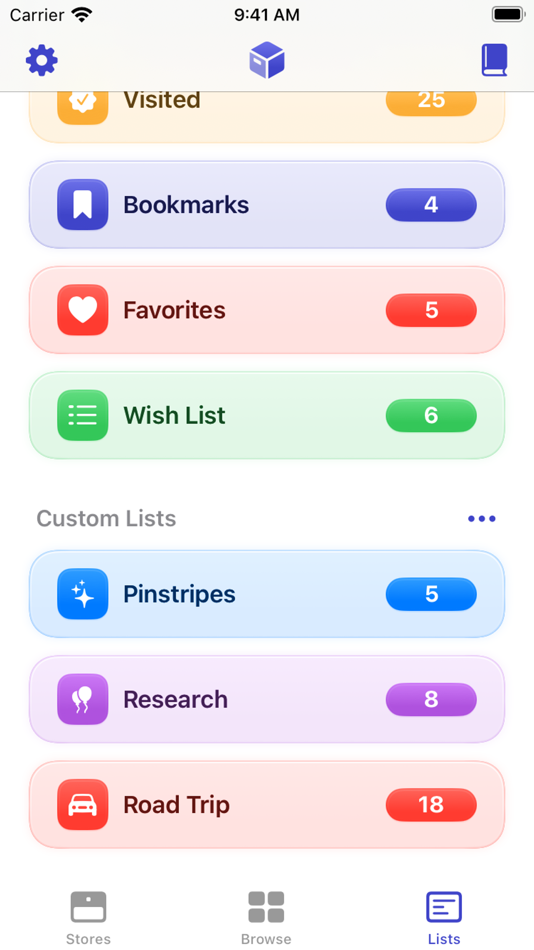
Task: Tap the Favorites heart icon
Action: pos(83,310)
